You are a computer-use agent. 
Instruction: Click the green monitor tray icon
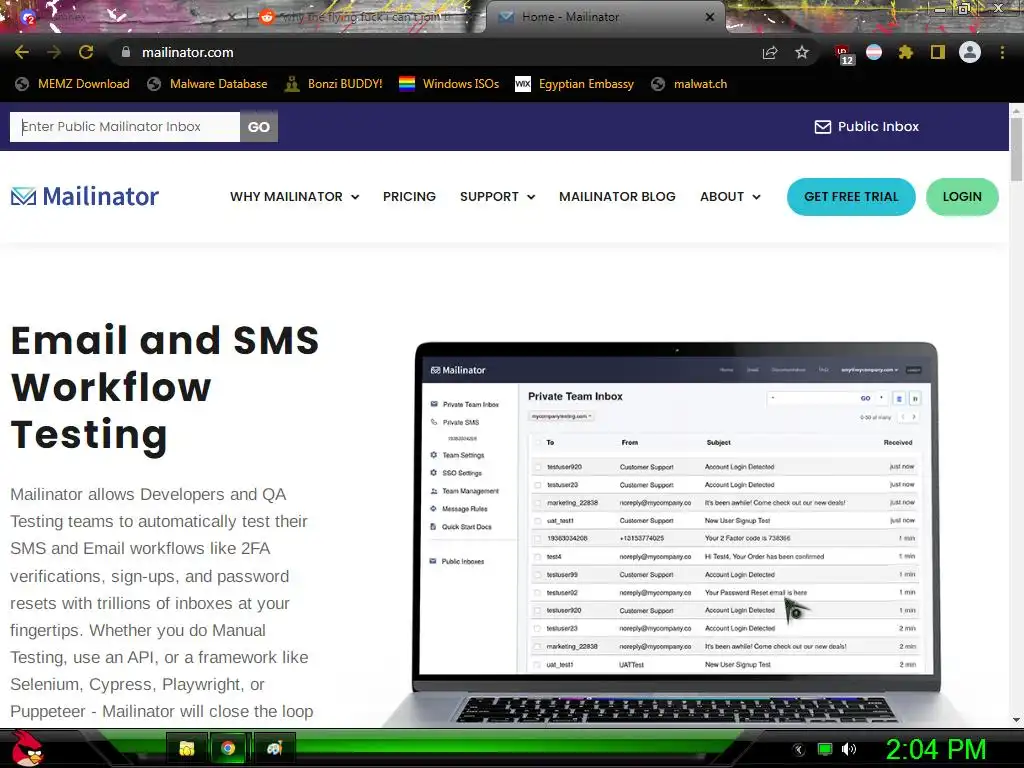pyautogui.click(x=825, y=749)
